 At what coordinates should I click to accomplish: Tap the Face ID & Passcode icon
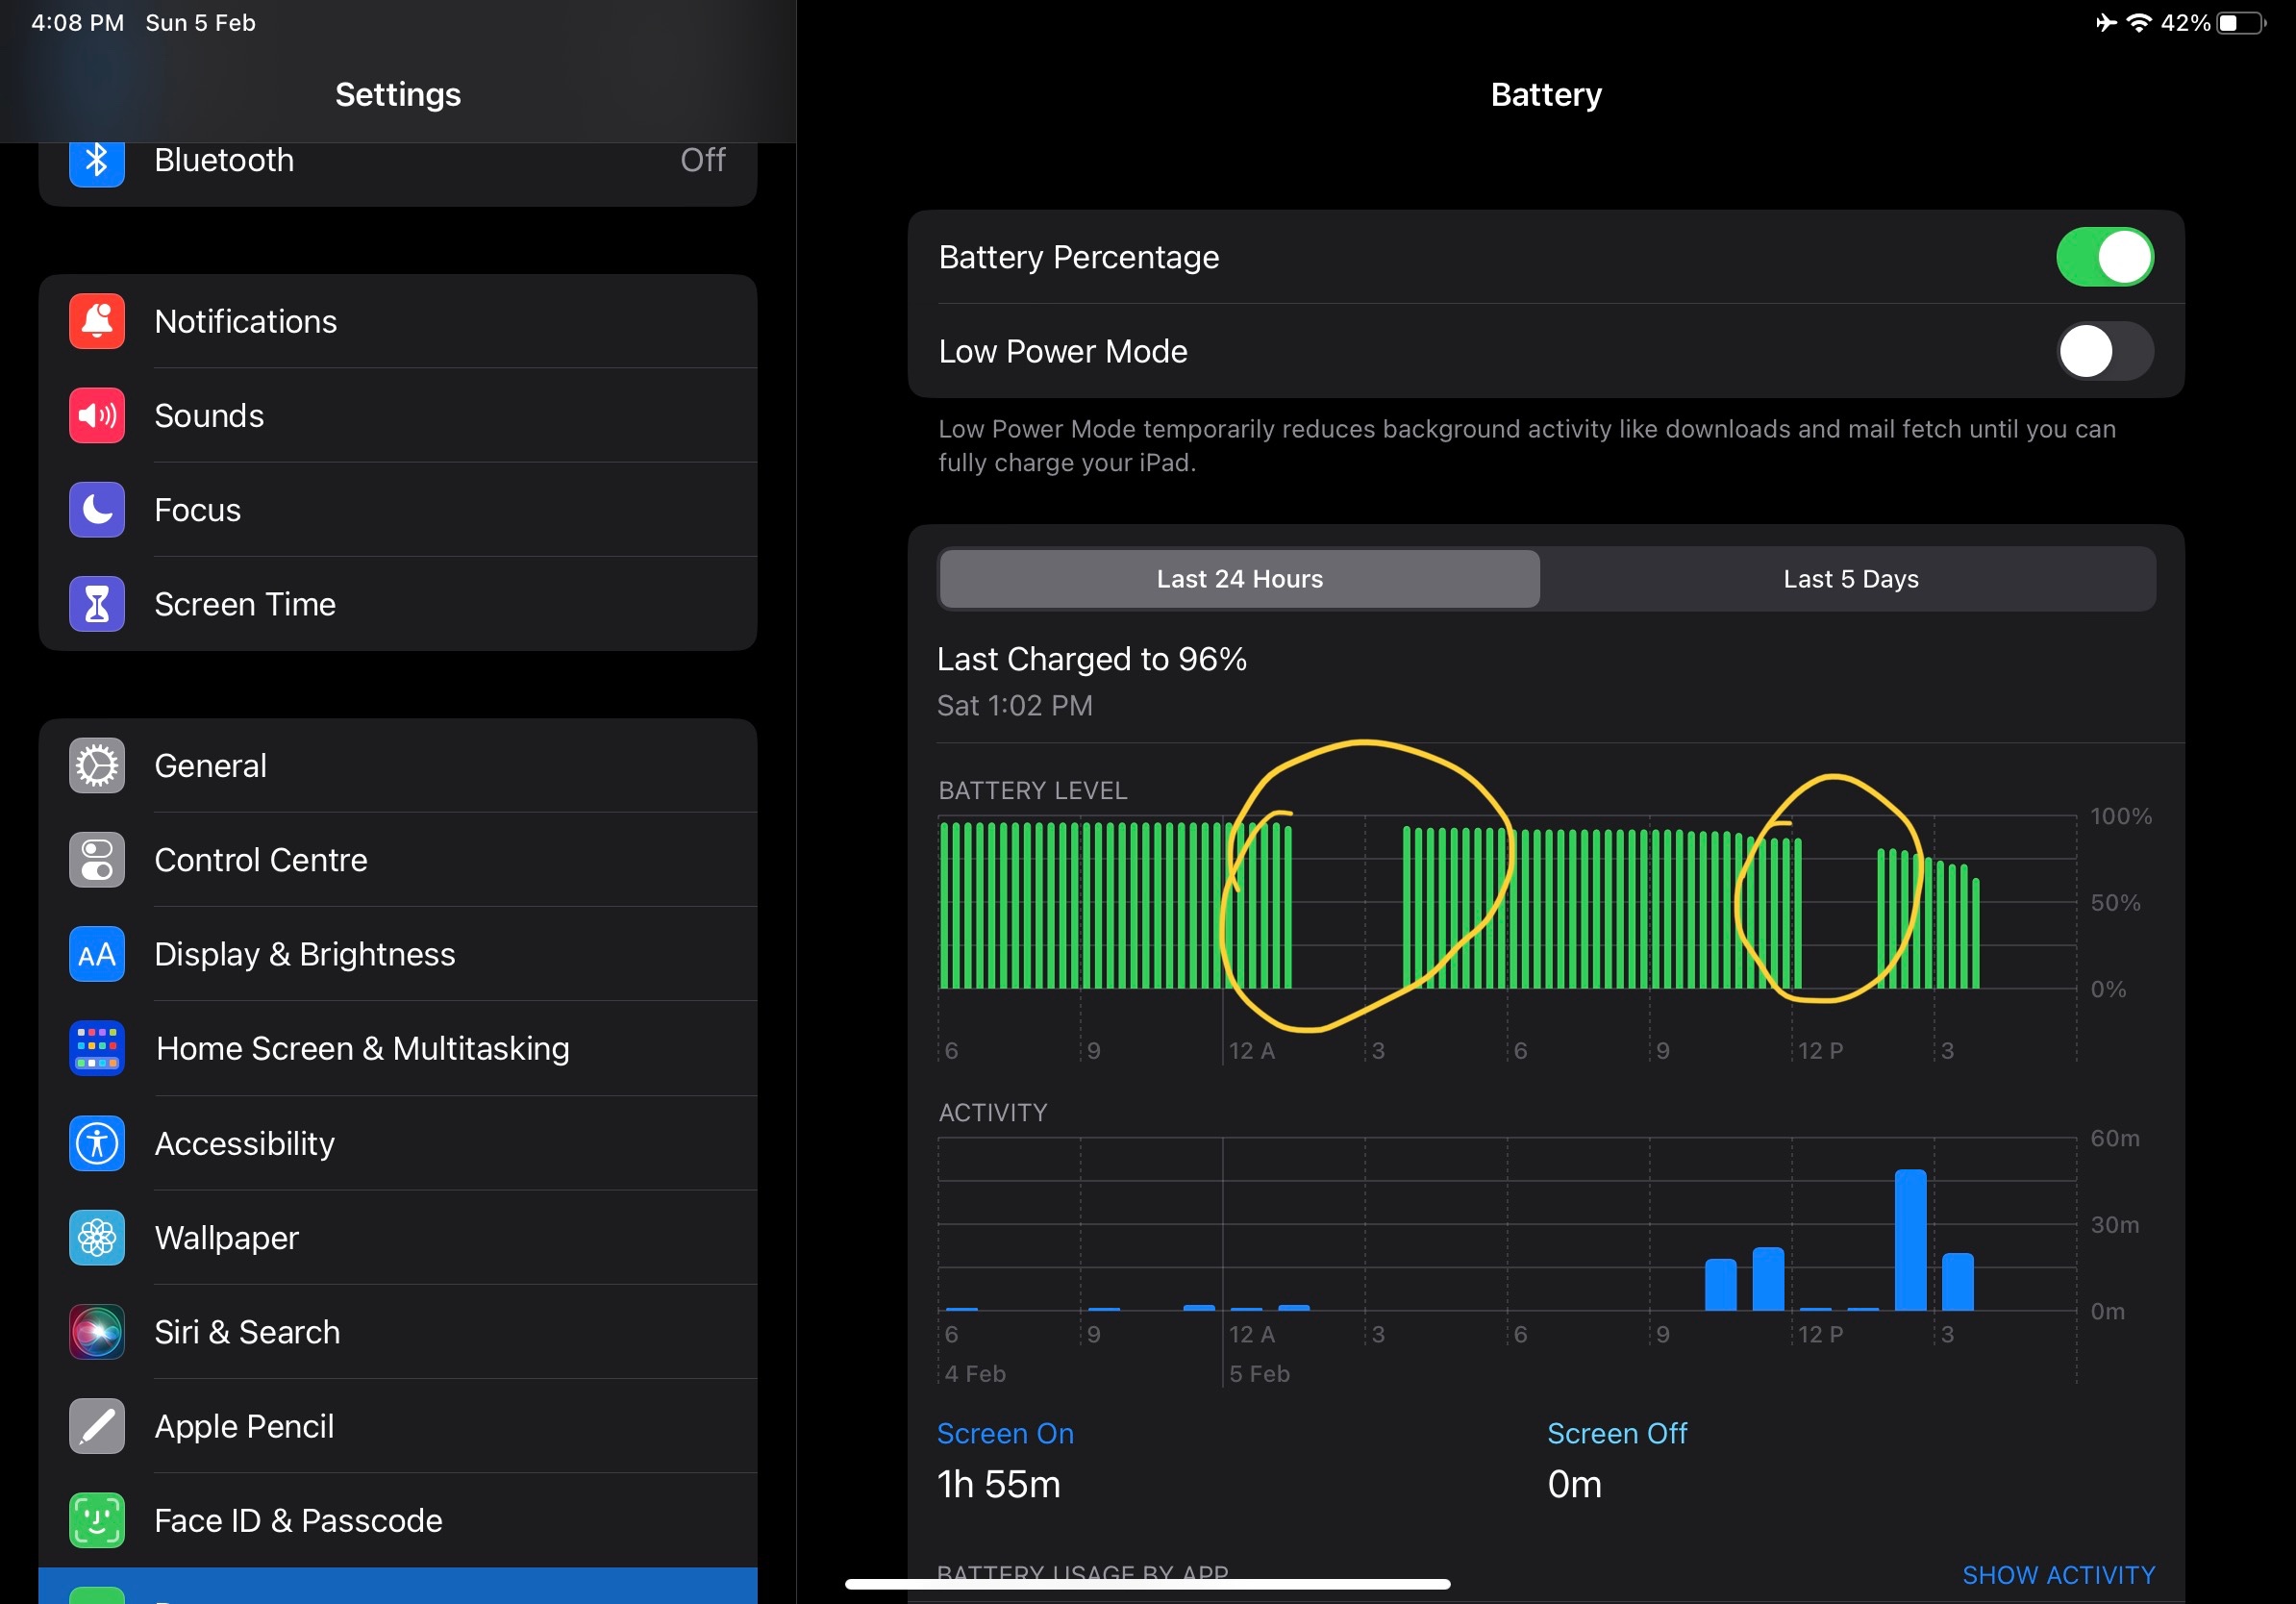(x=97, y=1520)
